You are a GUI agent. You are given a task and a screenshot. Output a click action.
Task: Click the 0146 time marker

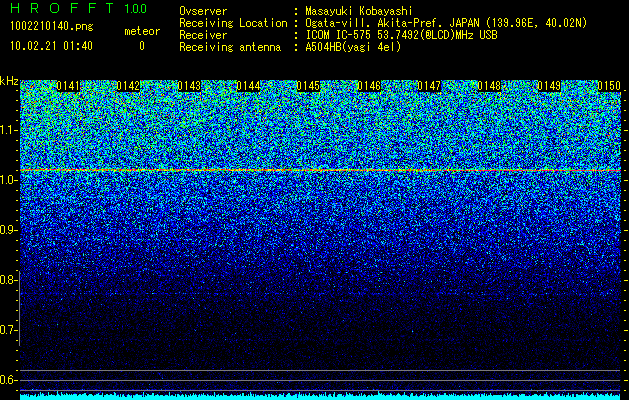pos(369,86)
